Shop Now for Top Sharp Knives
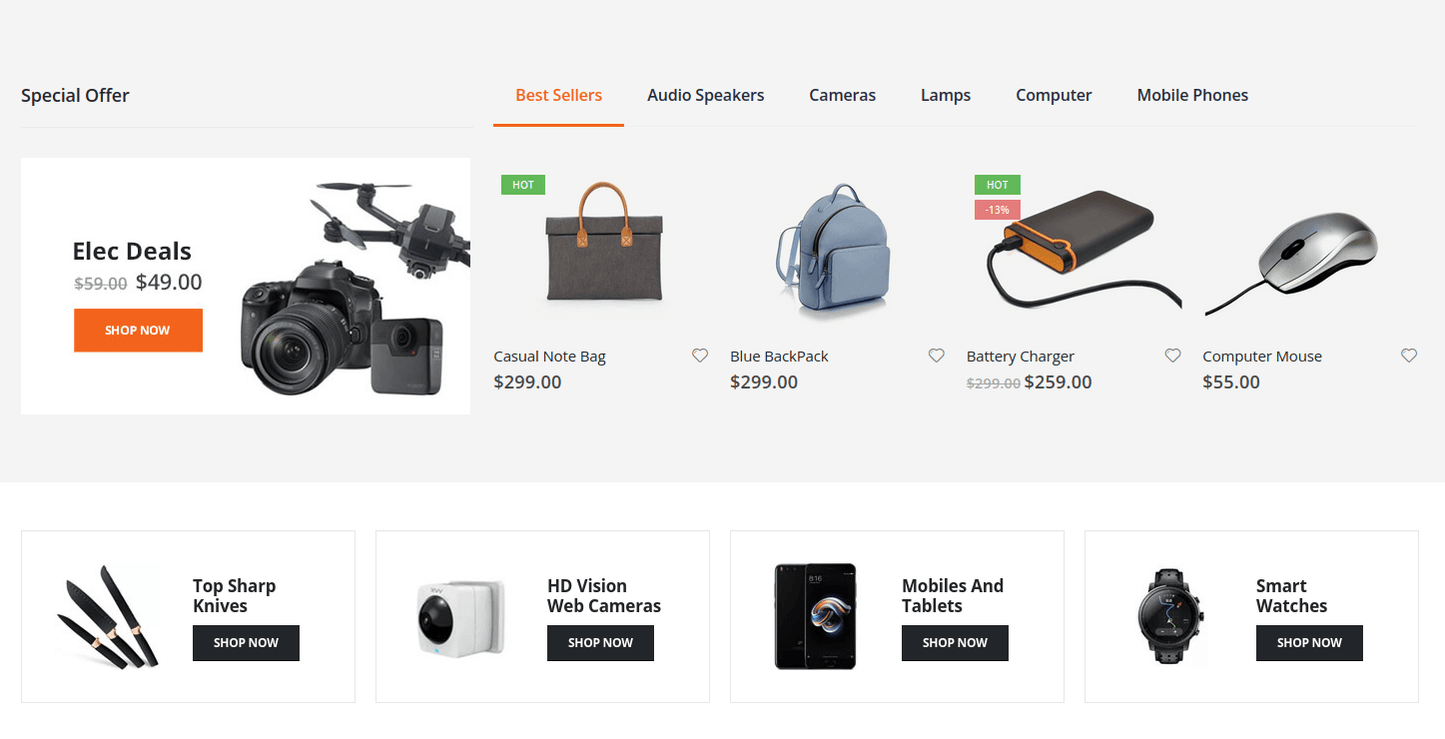Screen dimensions: 1445x739 coord(246,643)
